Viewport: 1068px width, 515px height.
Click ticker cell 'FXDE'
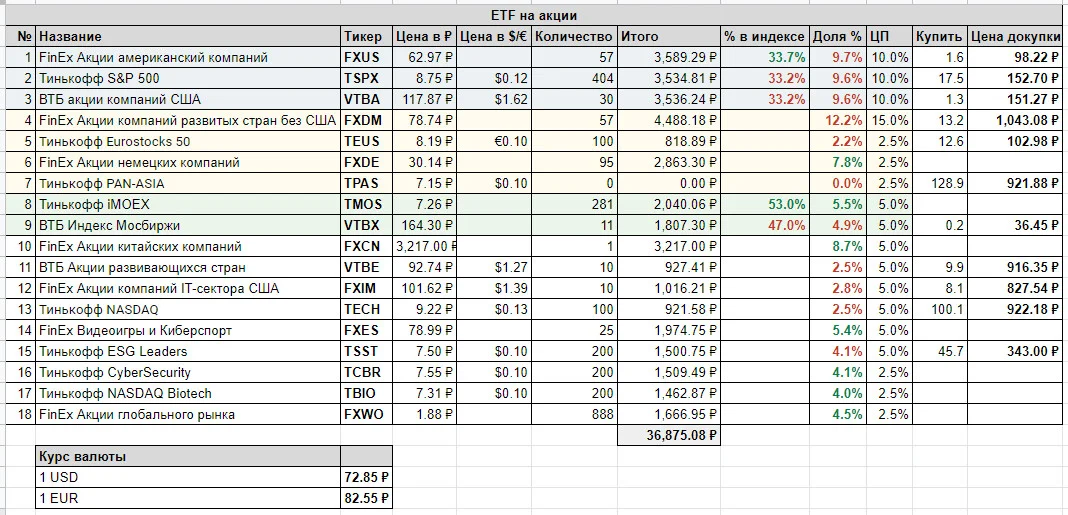[x=367, y=162]
